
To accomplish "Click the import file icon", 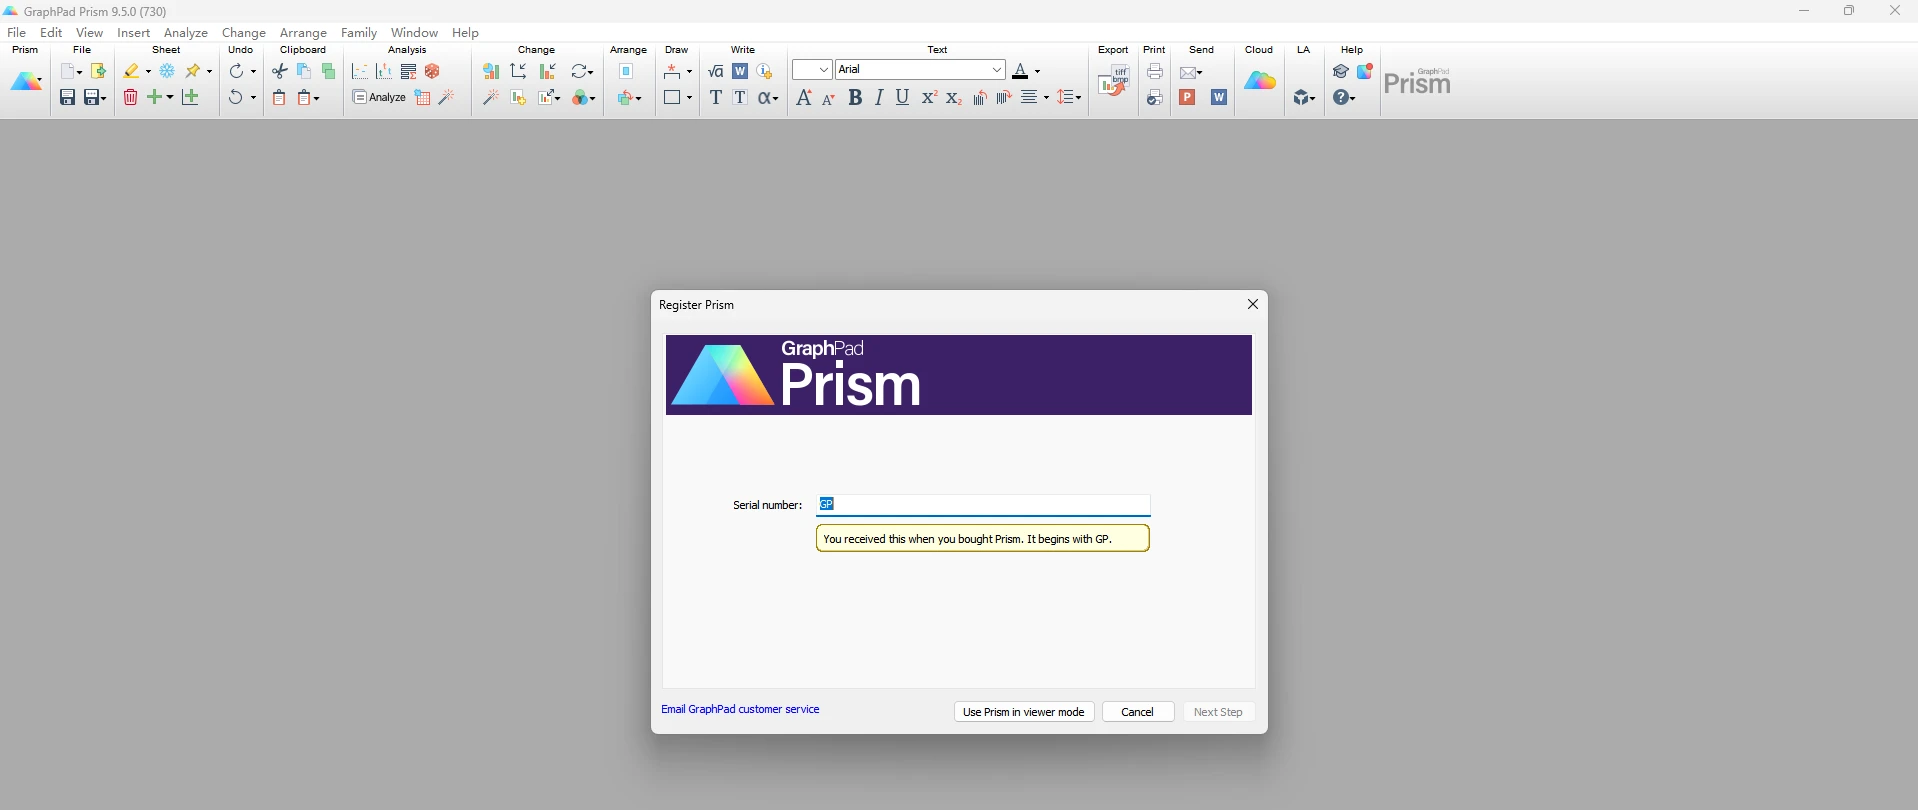I will pyautogui.click(x=98, y=71).
